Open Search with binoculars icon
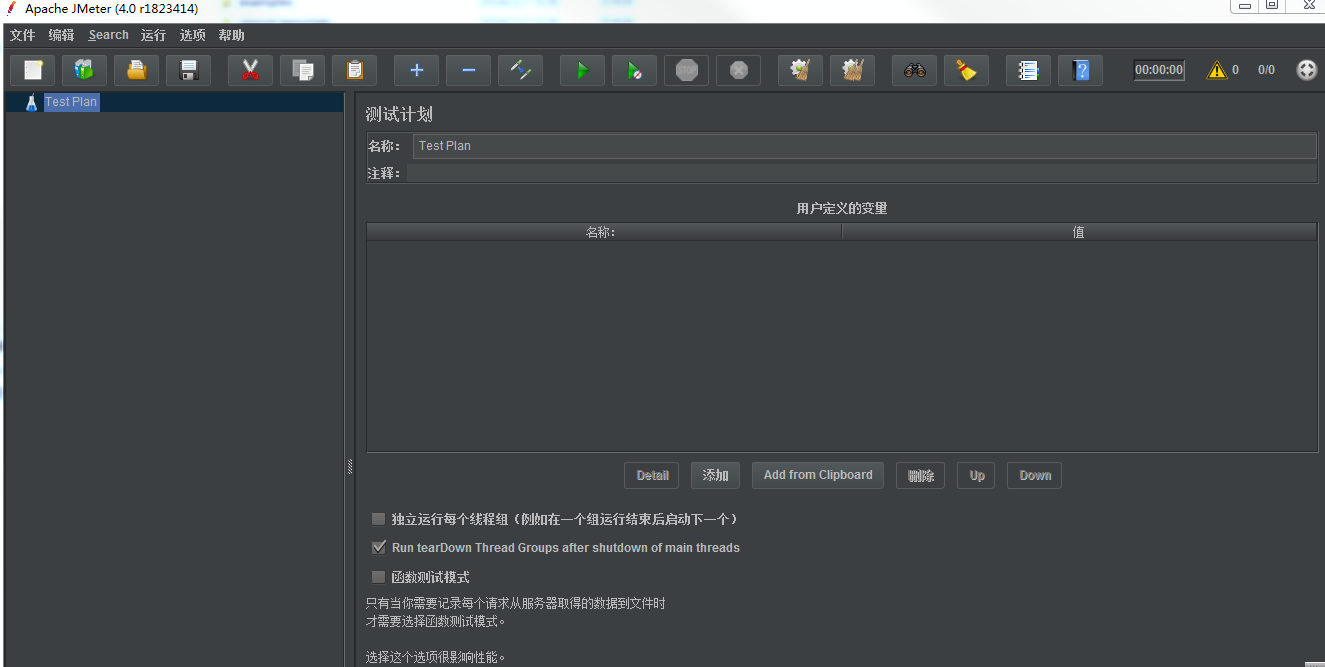 [x=915, y=70]
